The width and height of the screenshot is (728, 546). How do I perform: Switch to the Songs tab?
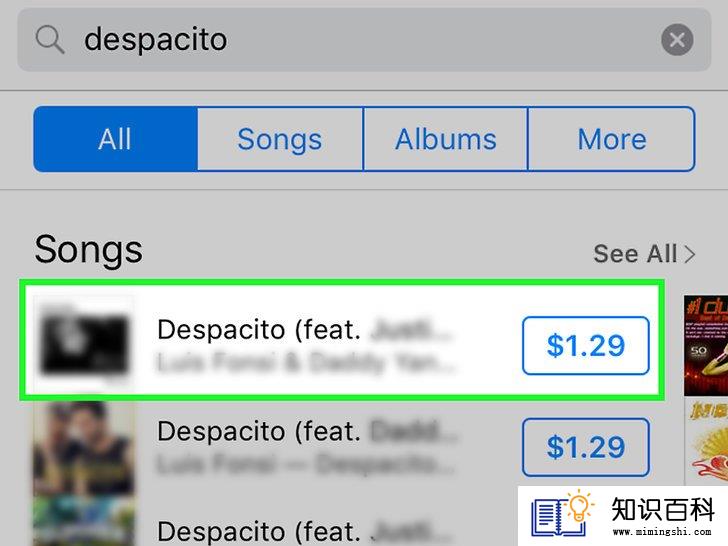click(280, 139)
